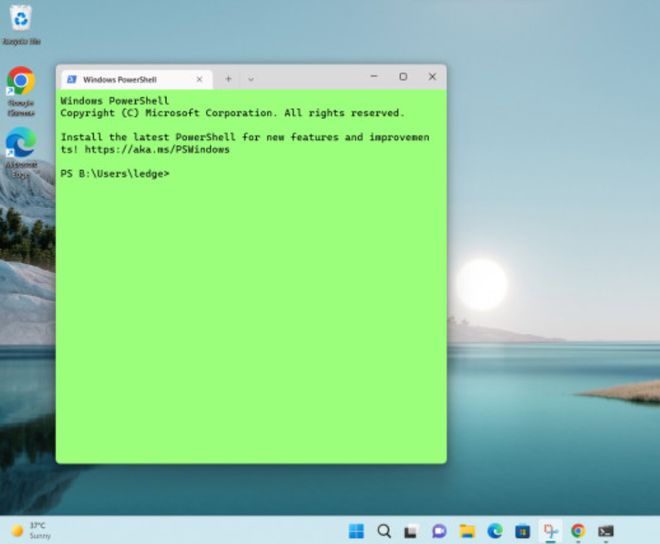Open the weather widget showing Sunny

pyautogui.click(x=31, y=531)
